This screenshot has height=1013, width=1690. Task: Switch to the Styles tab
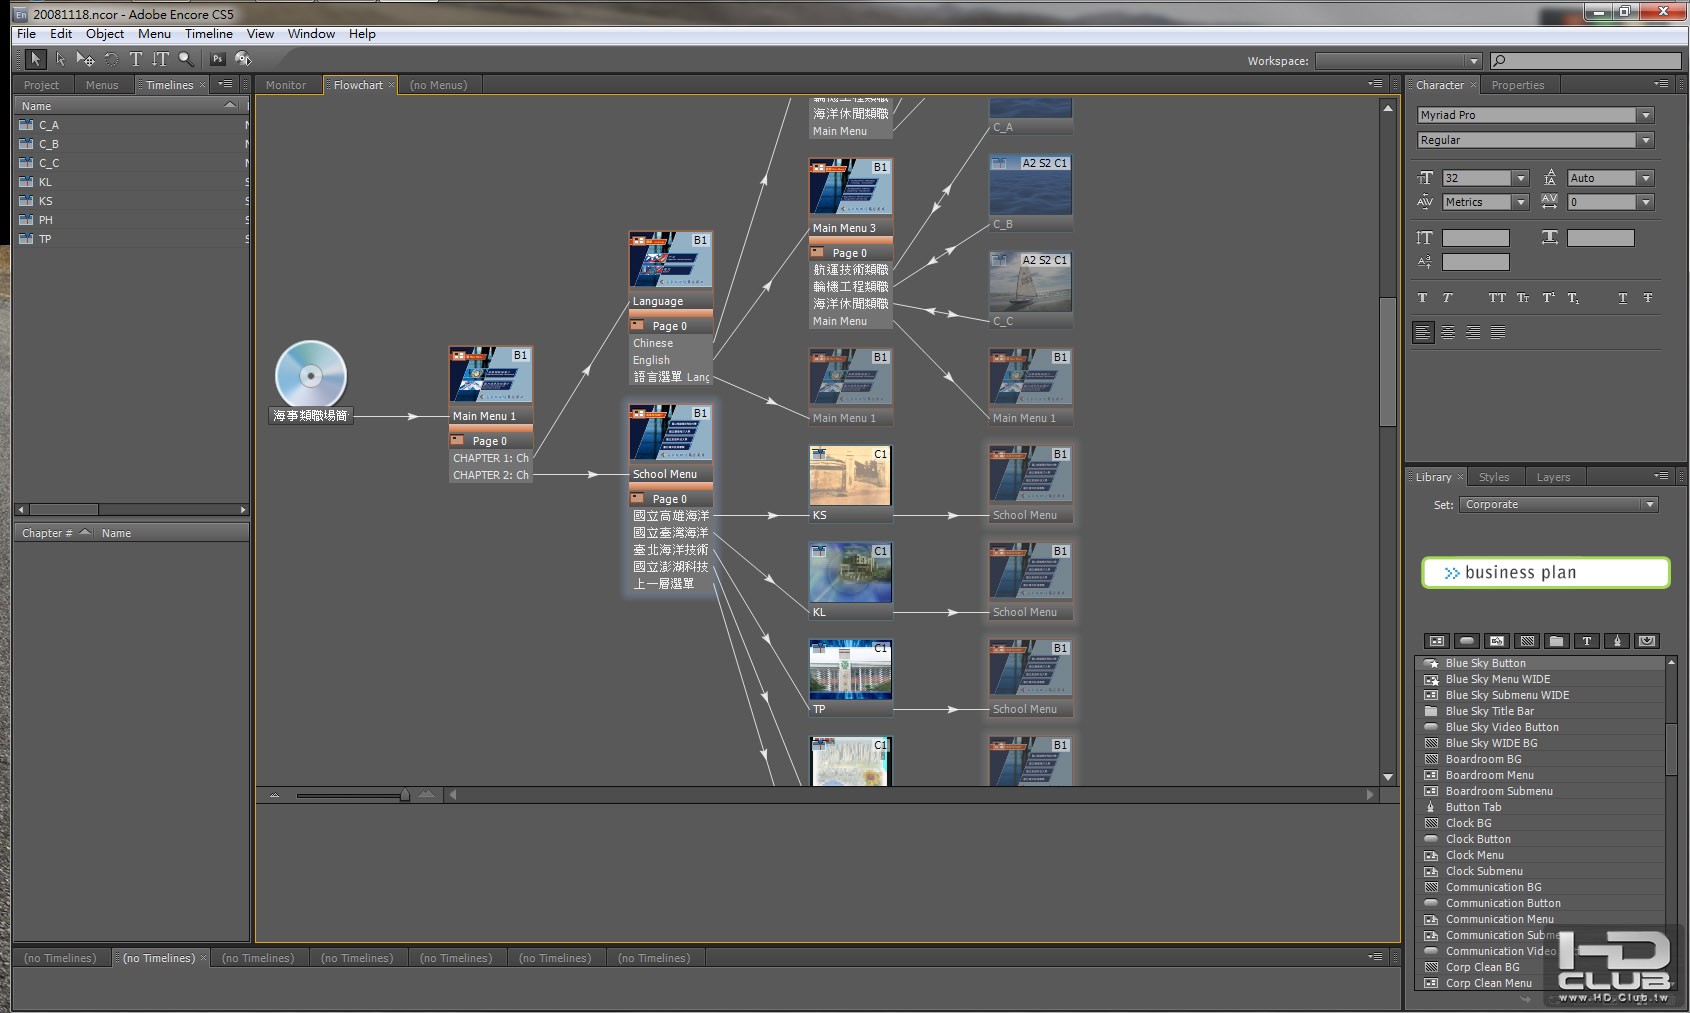click(x=1494, y=477)
